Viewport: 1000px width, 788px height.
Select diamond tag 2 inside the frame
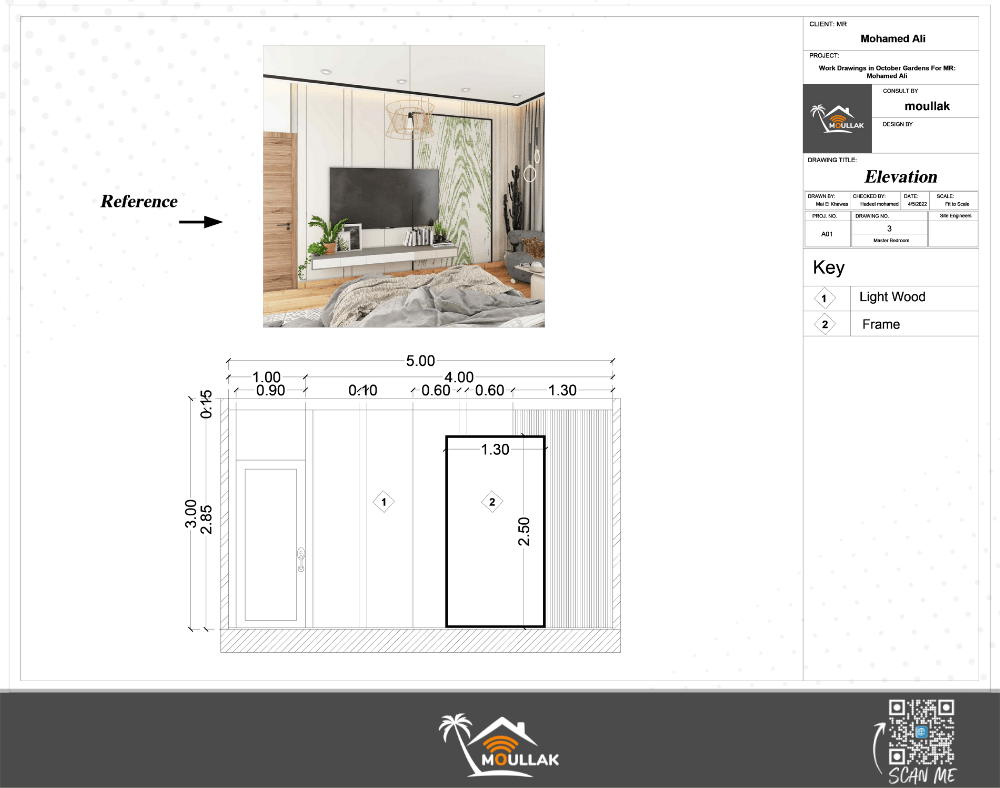pyautogui.click(x=491, y=501)
